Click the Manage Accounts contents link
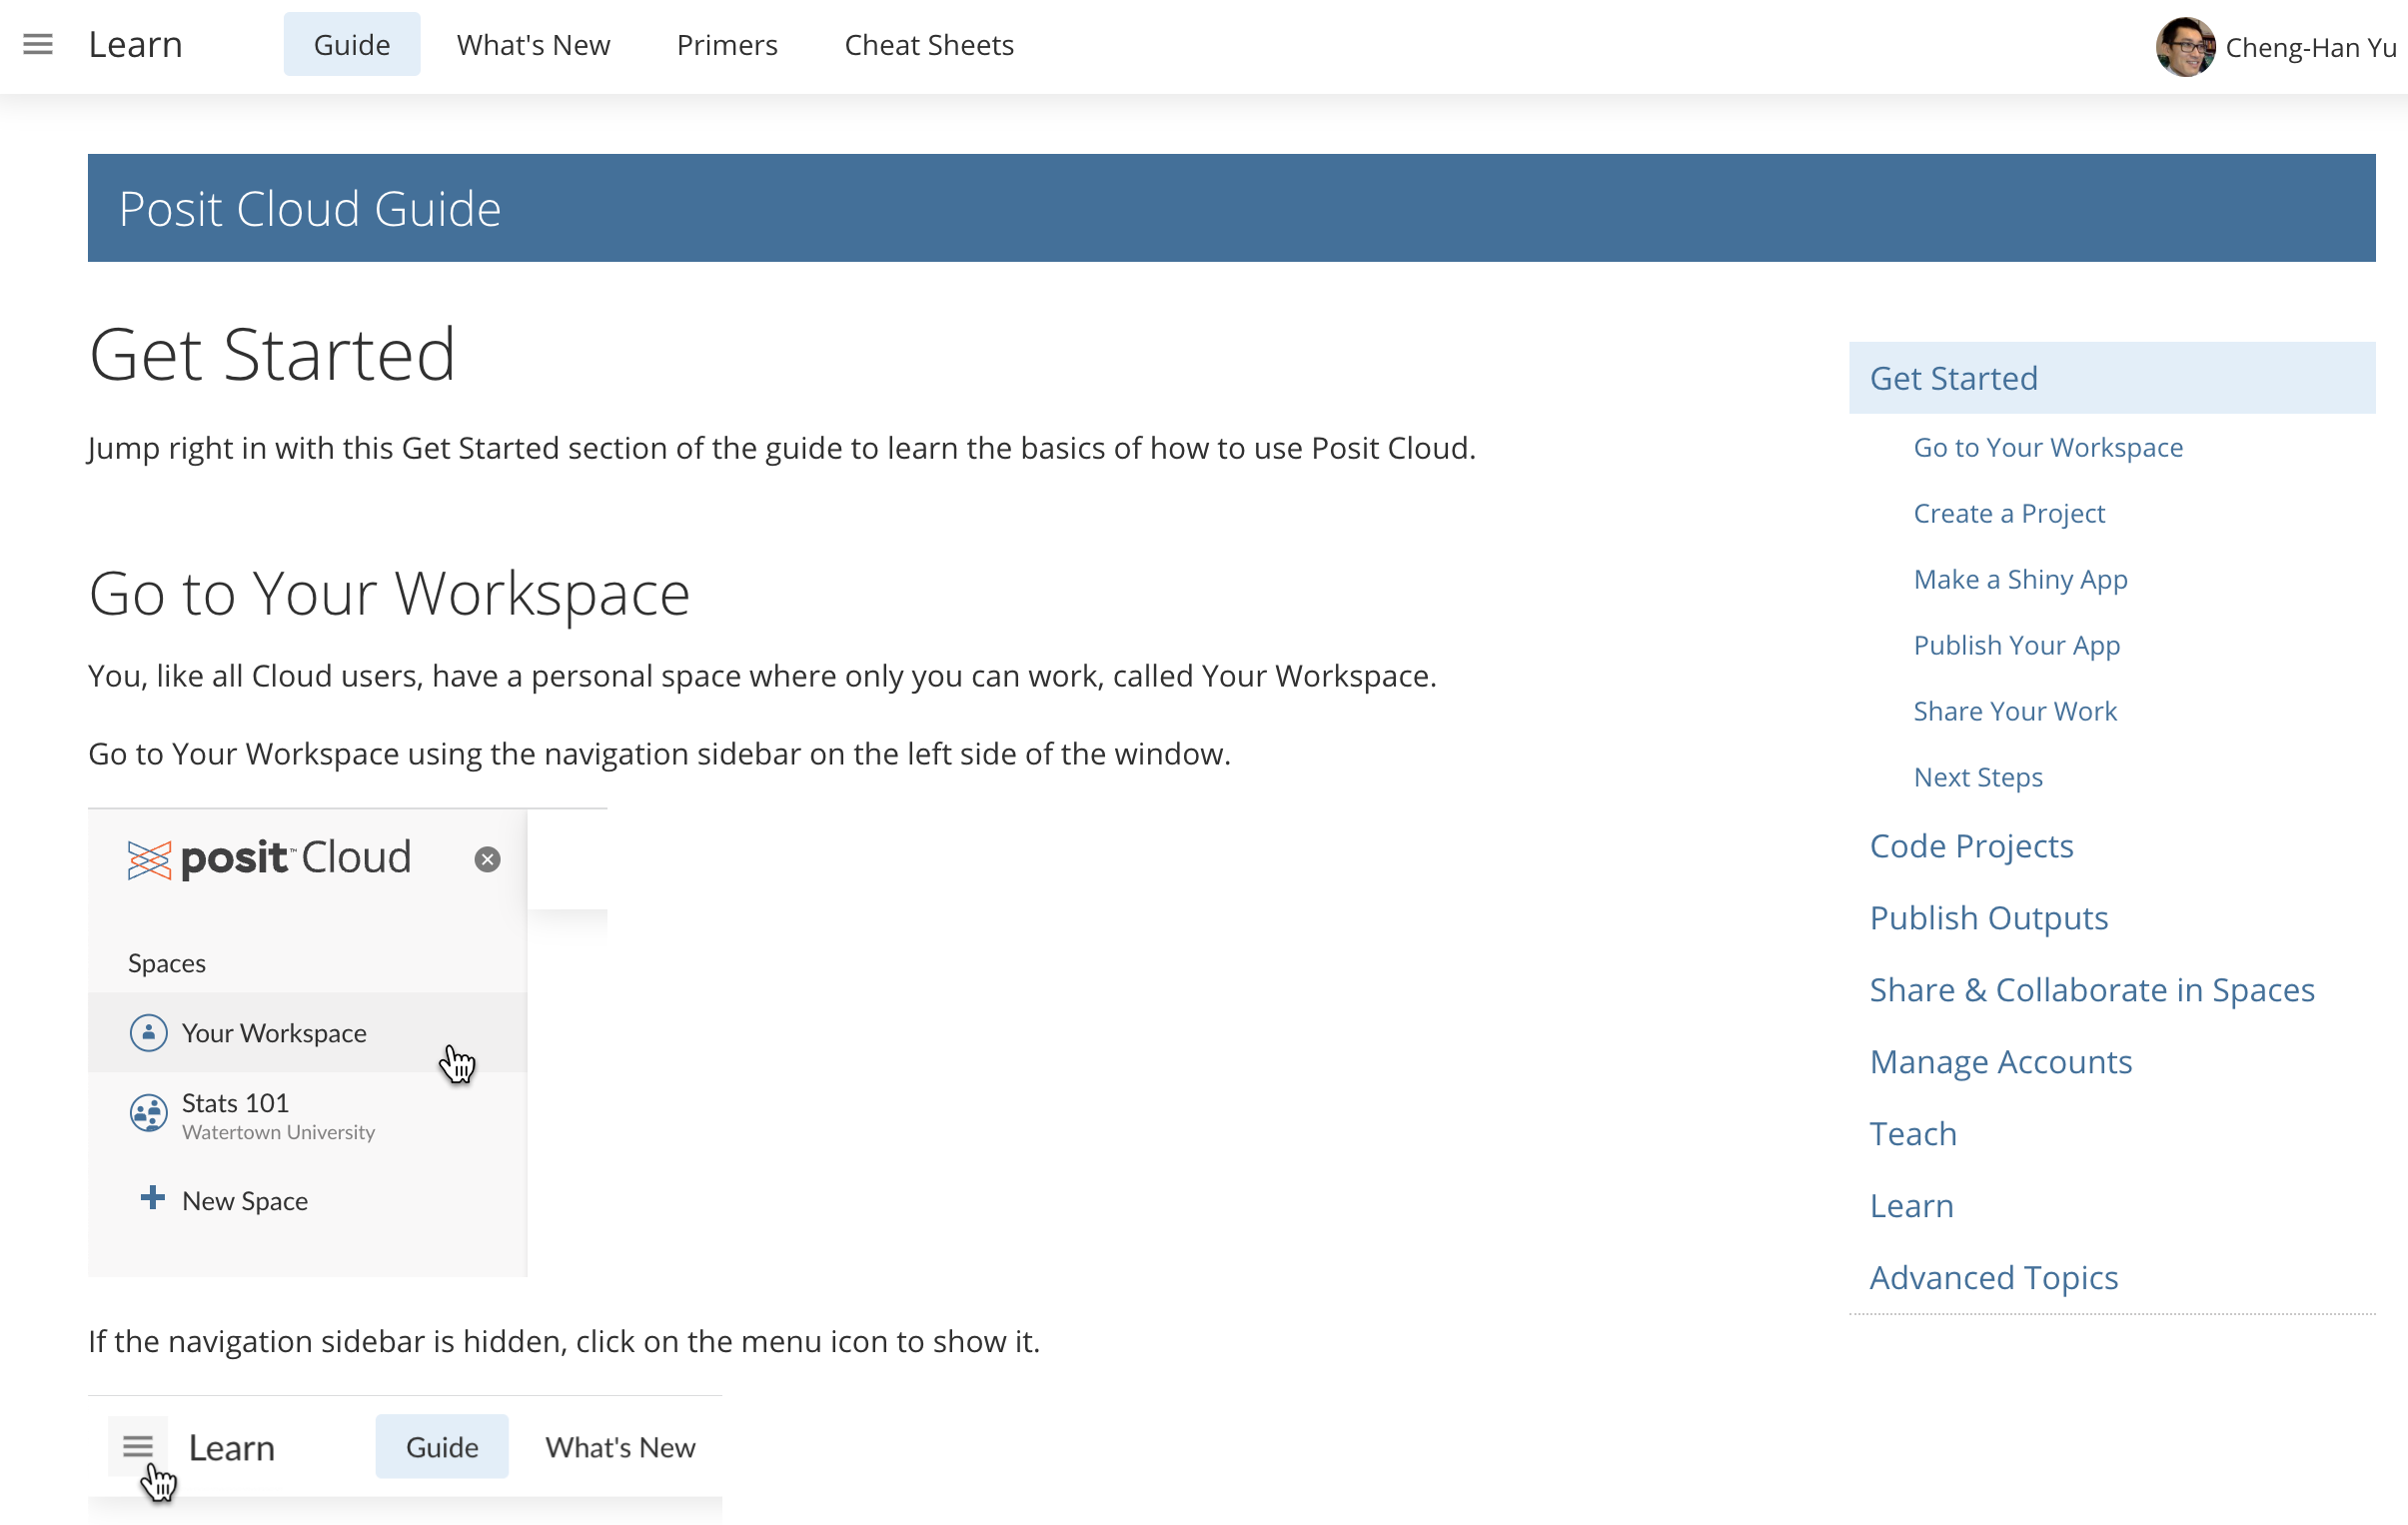 coord(2000,1062)
